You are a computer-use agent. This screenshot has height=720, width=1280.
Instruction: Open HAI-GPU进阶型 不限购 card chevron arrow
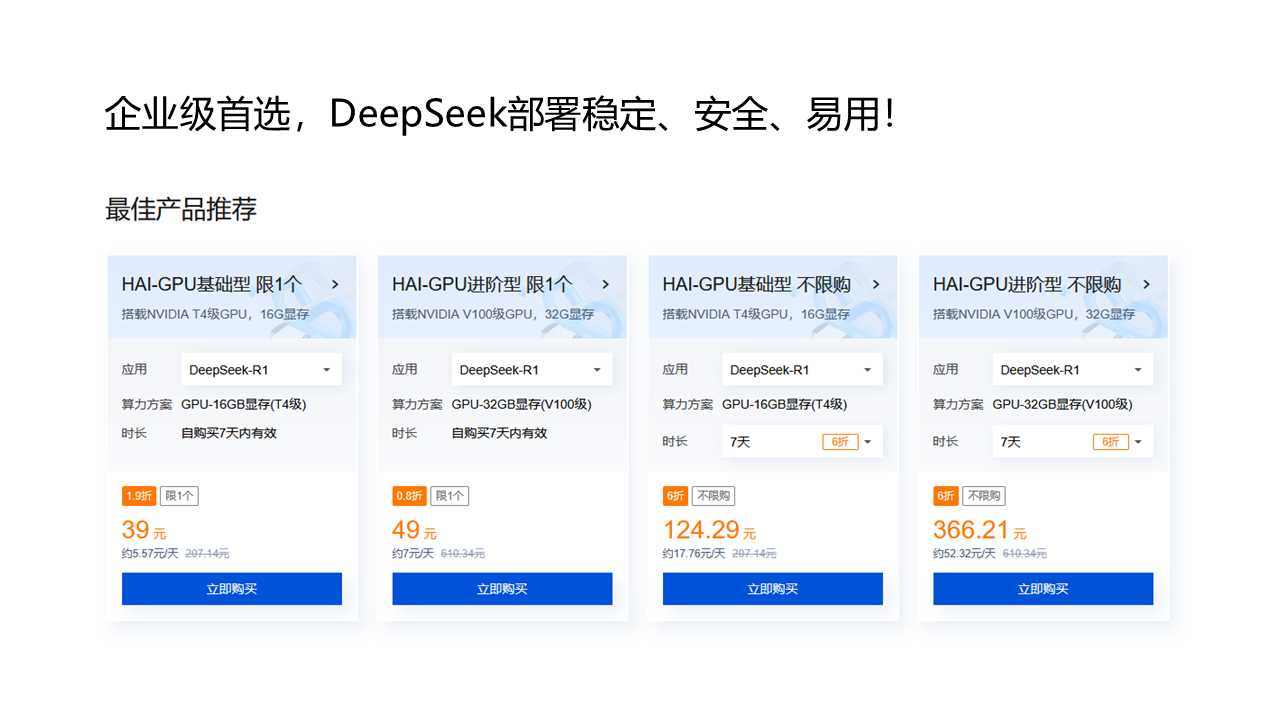click(1146, 284)
